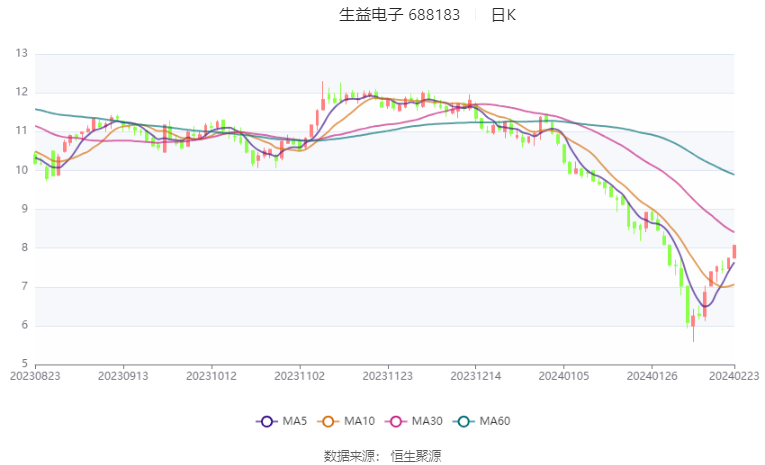765x465 pixels.
Task: Click the 13 price axis label
Action: [21, 53]
